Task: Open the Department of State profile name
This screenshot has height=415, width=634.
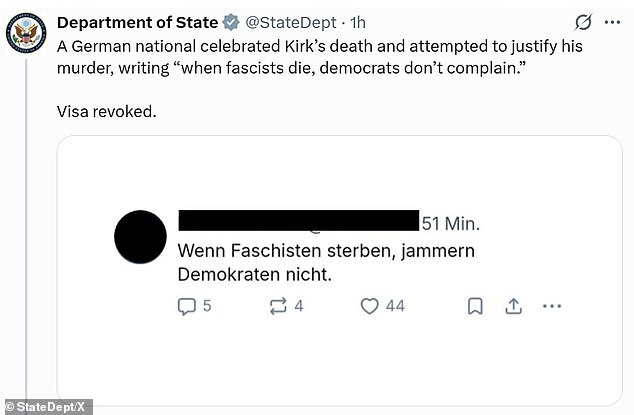Action: [137, 23]
